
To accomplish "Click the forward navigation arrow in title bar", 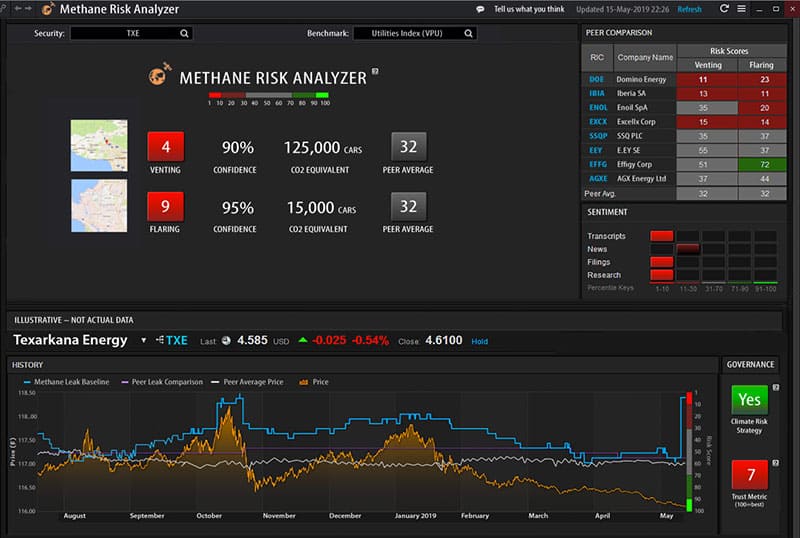I will (28, 9).
